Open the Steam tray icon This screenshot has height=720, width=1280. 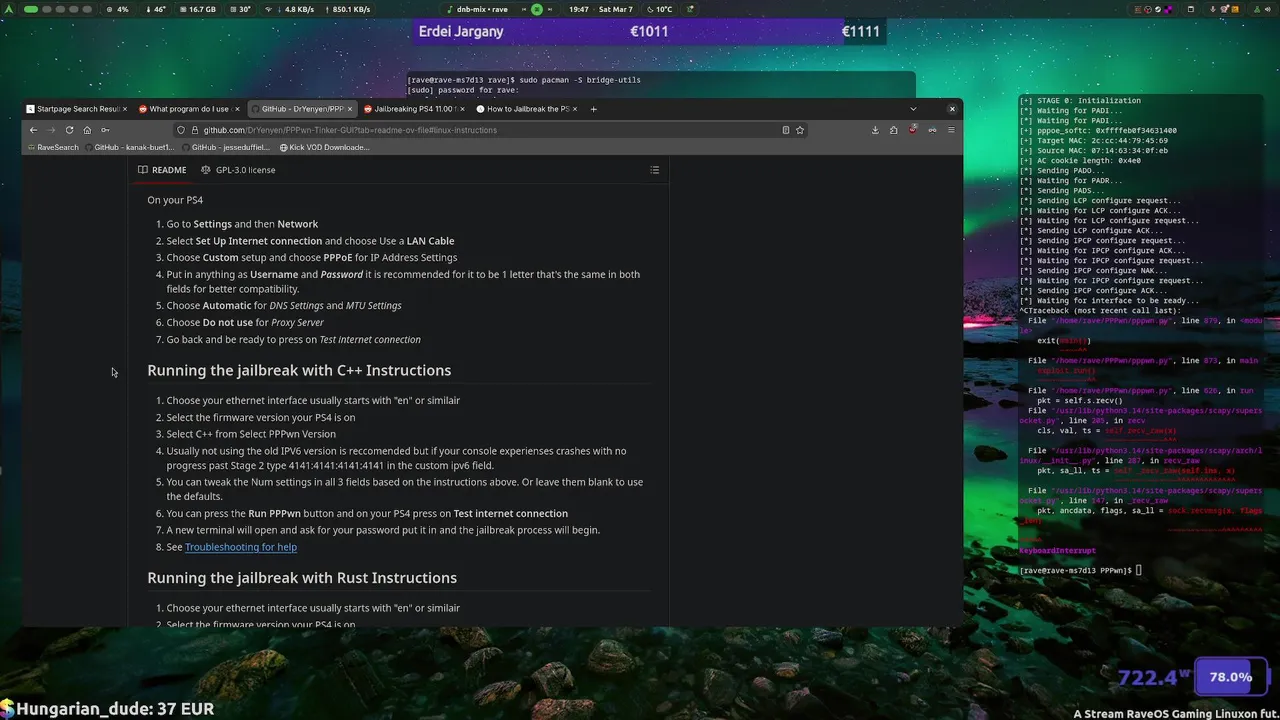1158,9
